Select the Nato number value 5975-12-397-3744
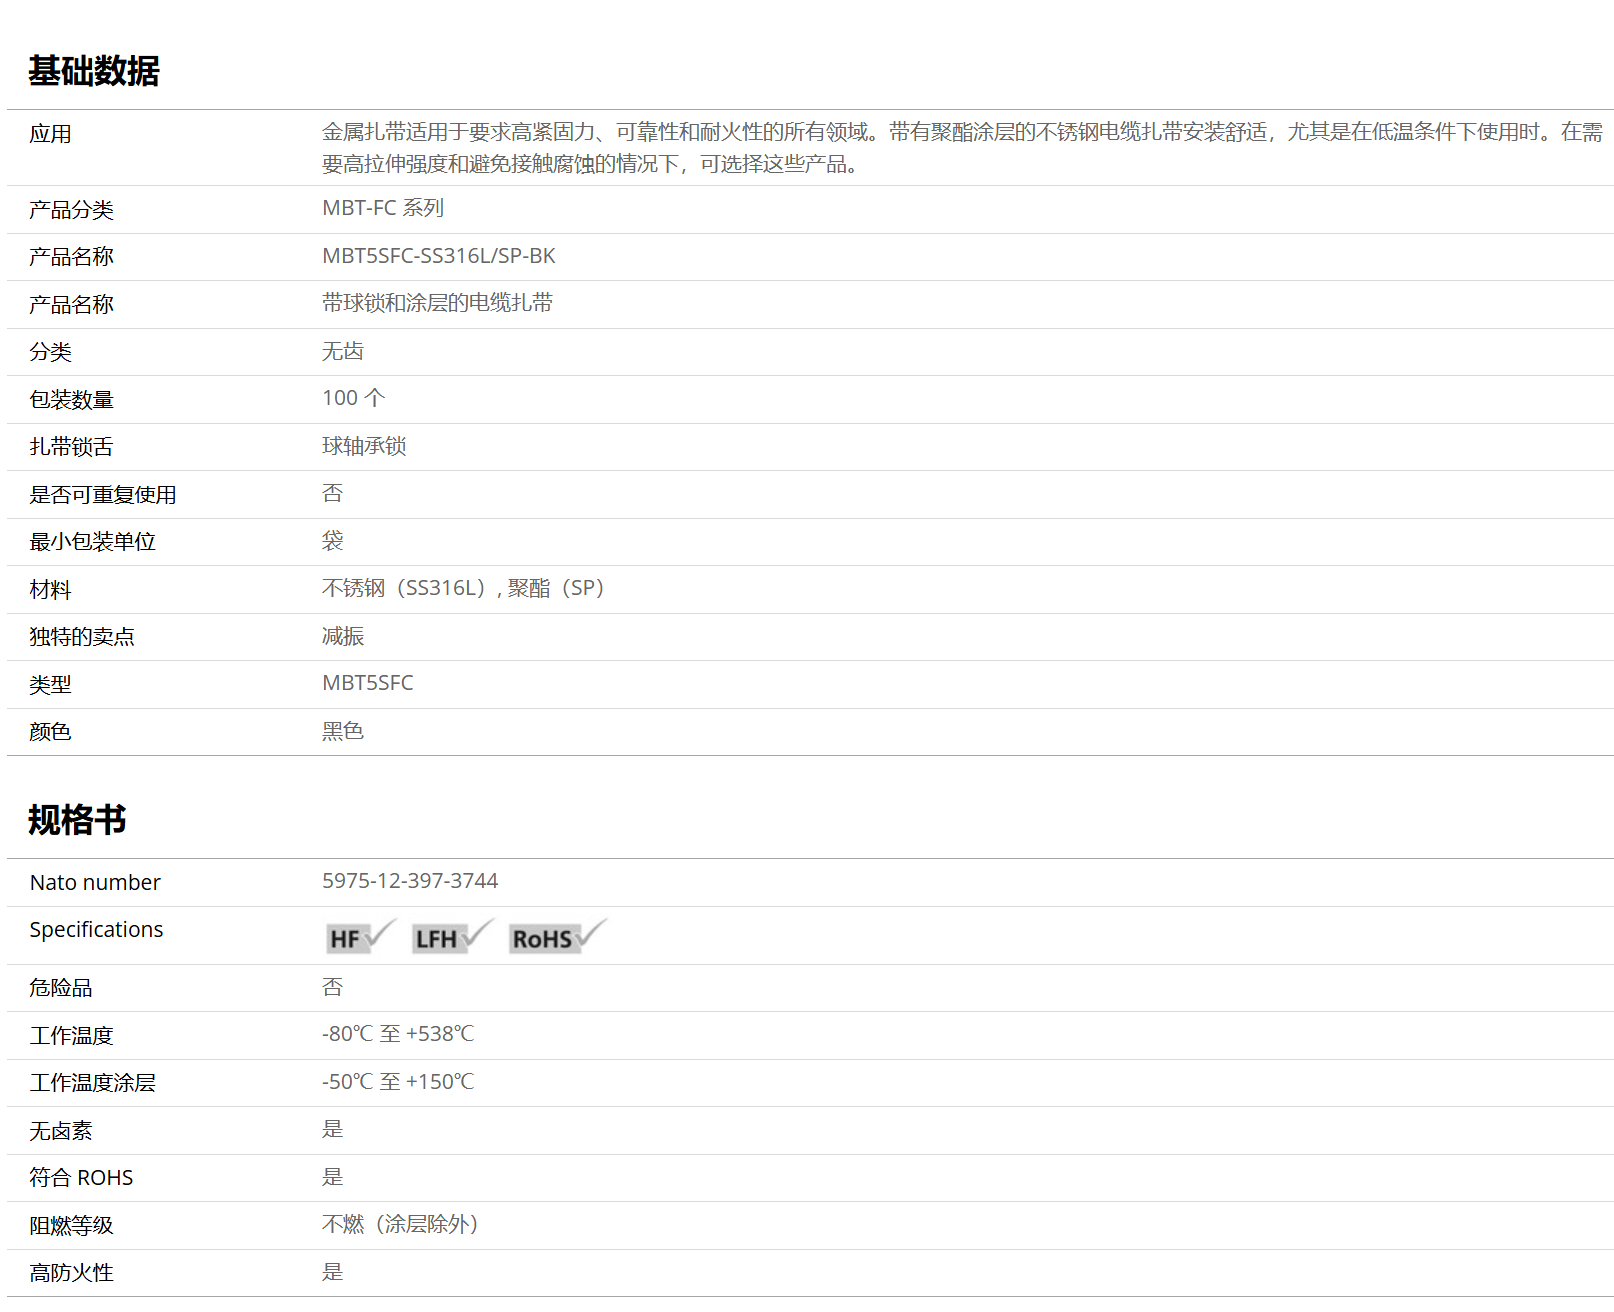Image resolution: width=1614 pixels, height=1312 pixels. [x=409, y=881]
